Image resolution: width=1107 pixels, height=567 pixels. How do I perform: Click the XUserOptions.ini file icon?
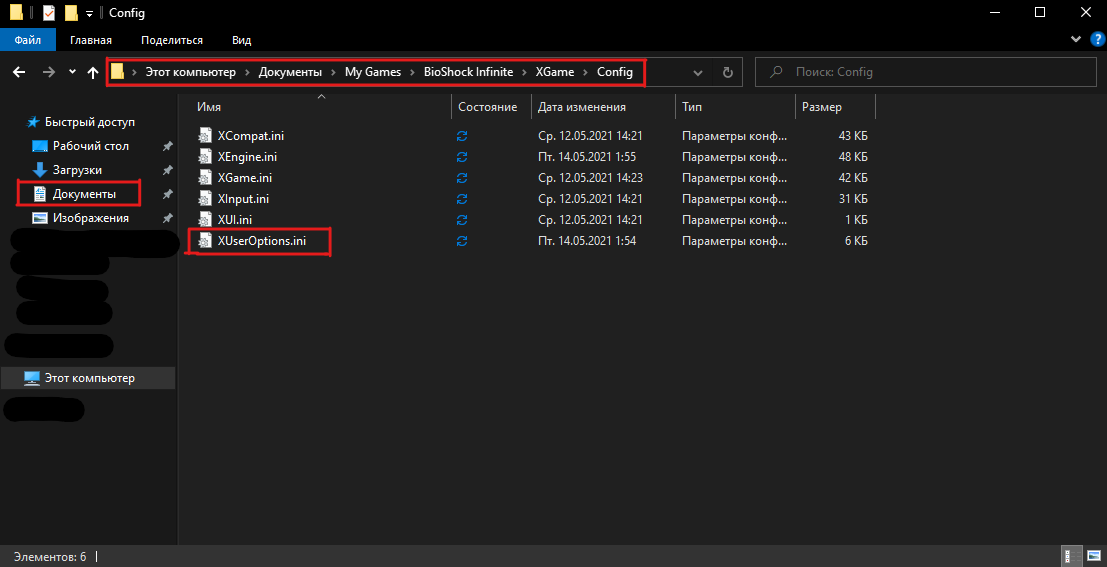click(205, 241)
